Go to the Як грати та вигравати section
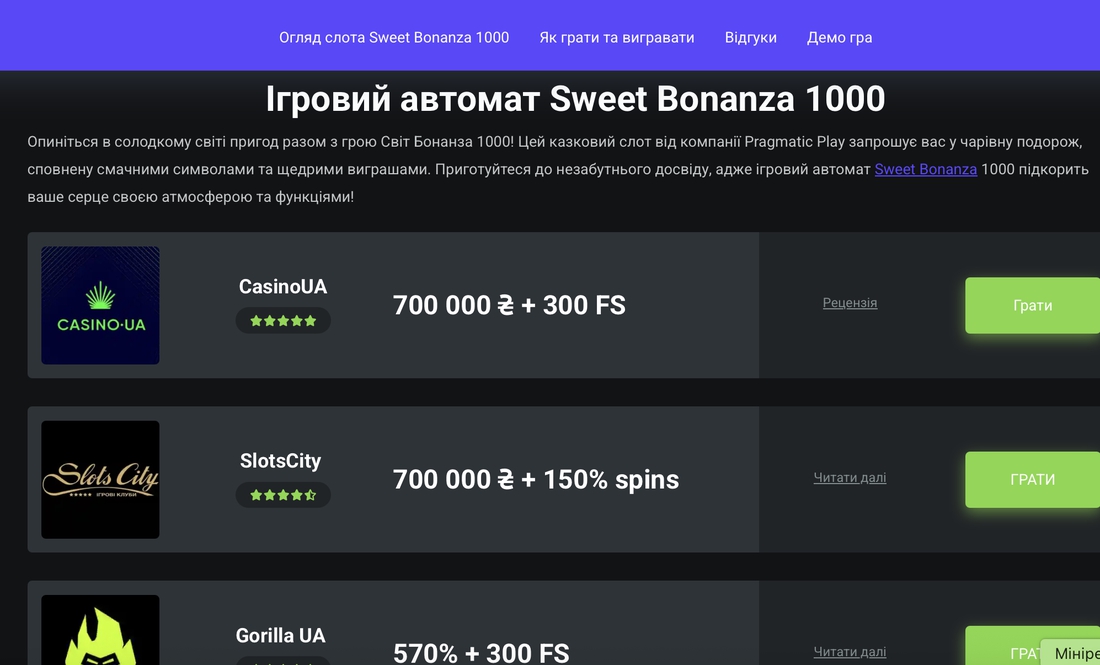The width and height of the screenshot is (1100, 665). (x=617, y=38)
